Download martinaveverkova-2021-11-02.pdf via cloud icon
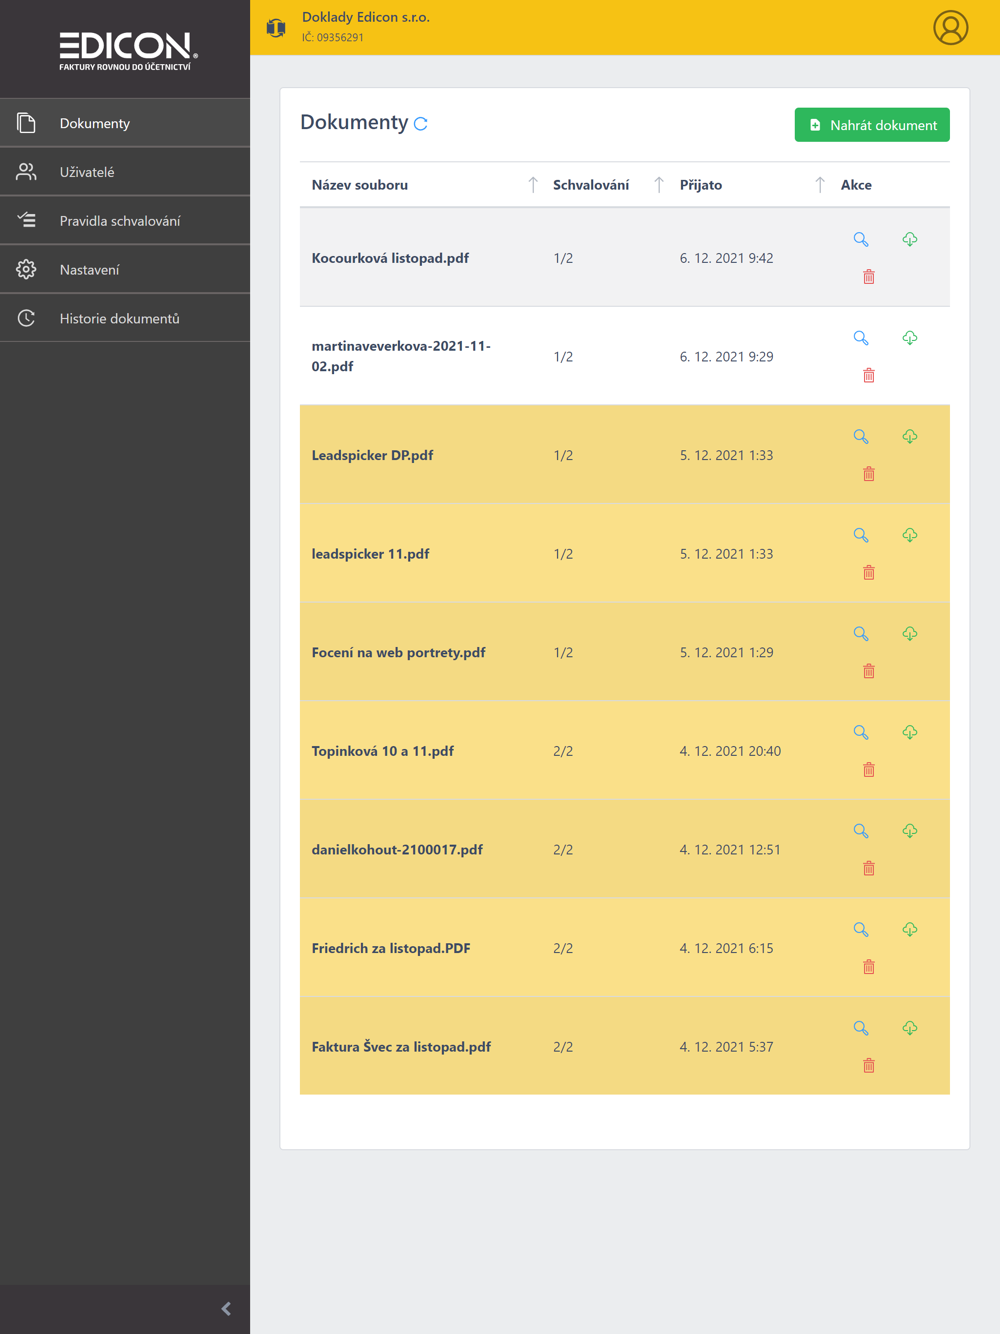This screenshot has width=1000, height=1334. pyautogui.click(x=910, y=338)
